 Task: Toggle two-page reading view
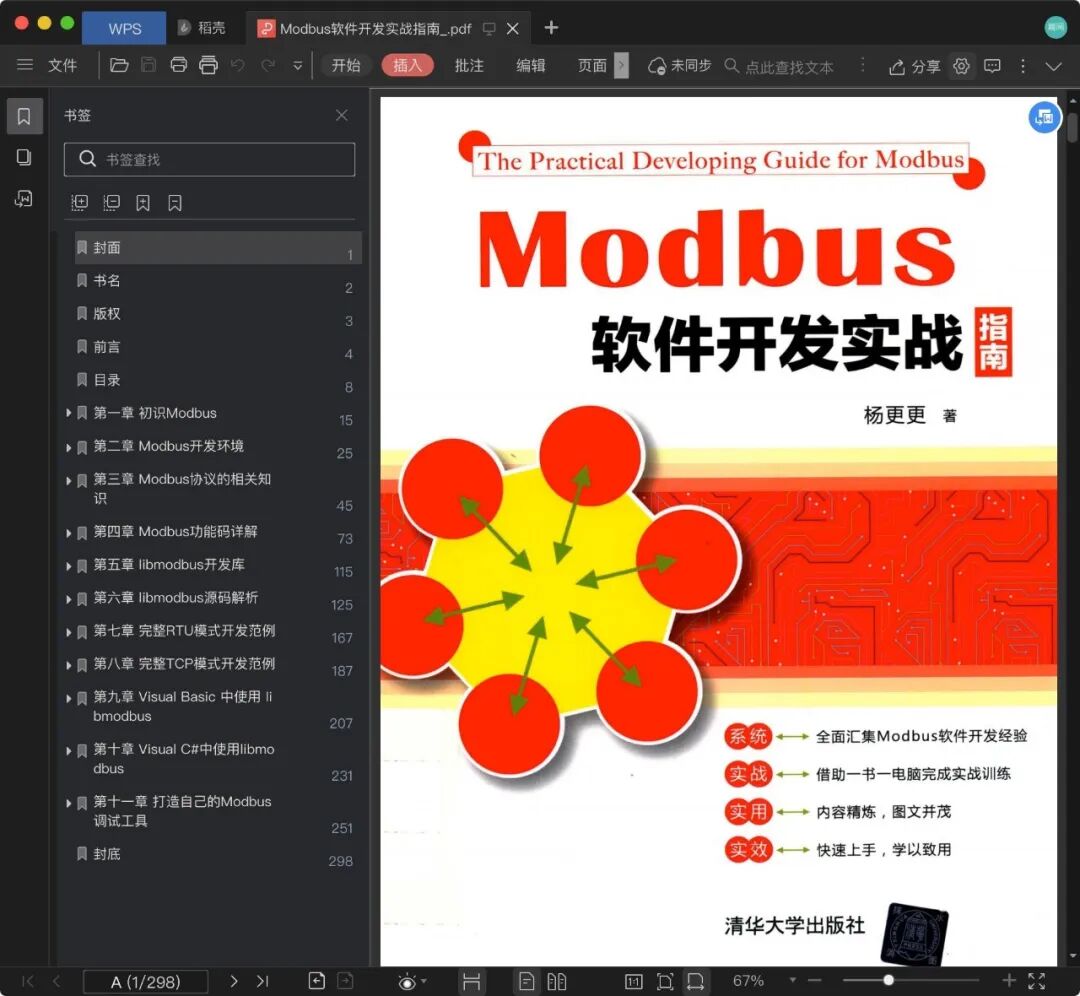click(x=557, y=981)
